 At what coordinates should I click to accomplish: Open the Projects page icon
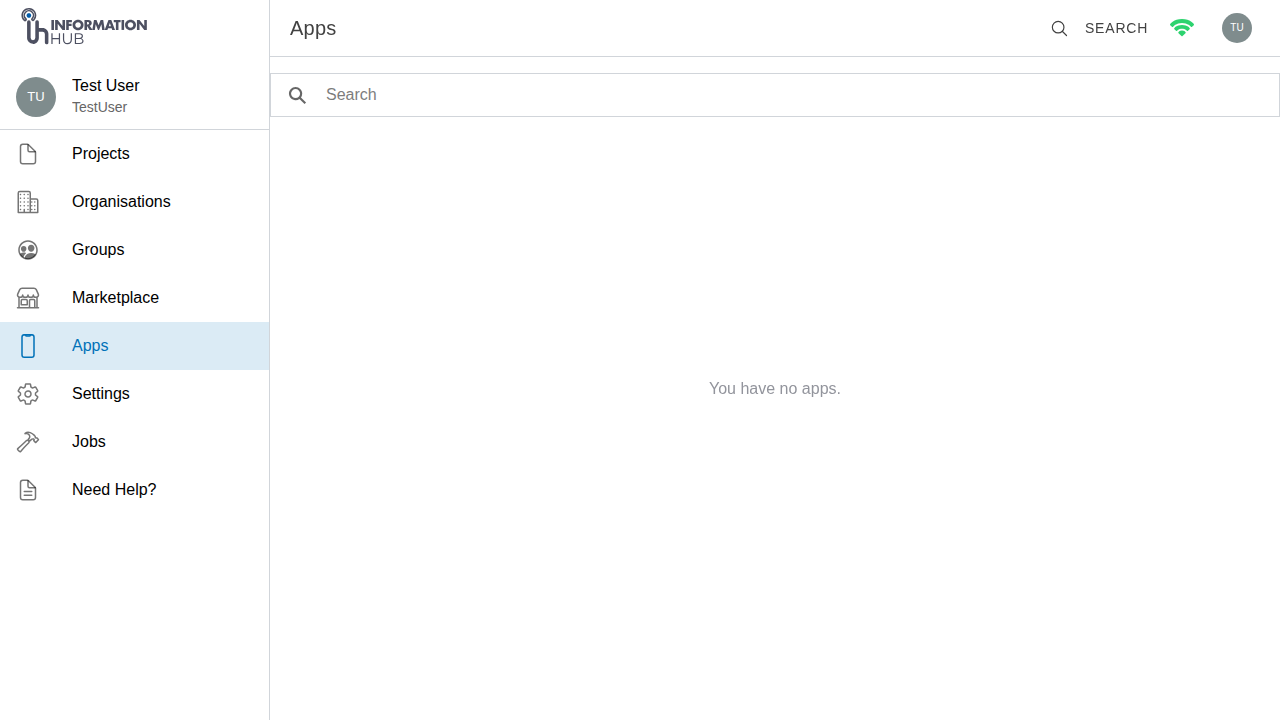(28, 154)
